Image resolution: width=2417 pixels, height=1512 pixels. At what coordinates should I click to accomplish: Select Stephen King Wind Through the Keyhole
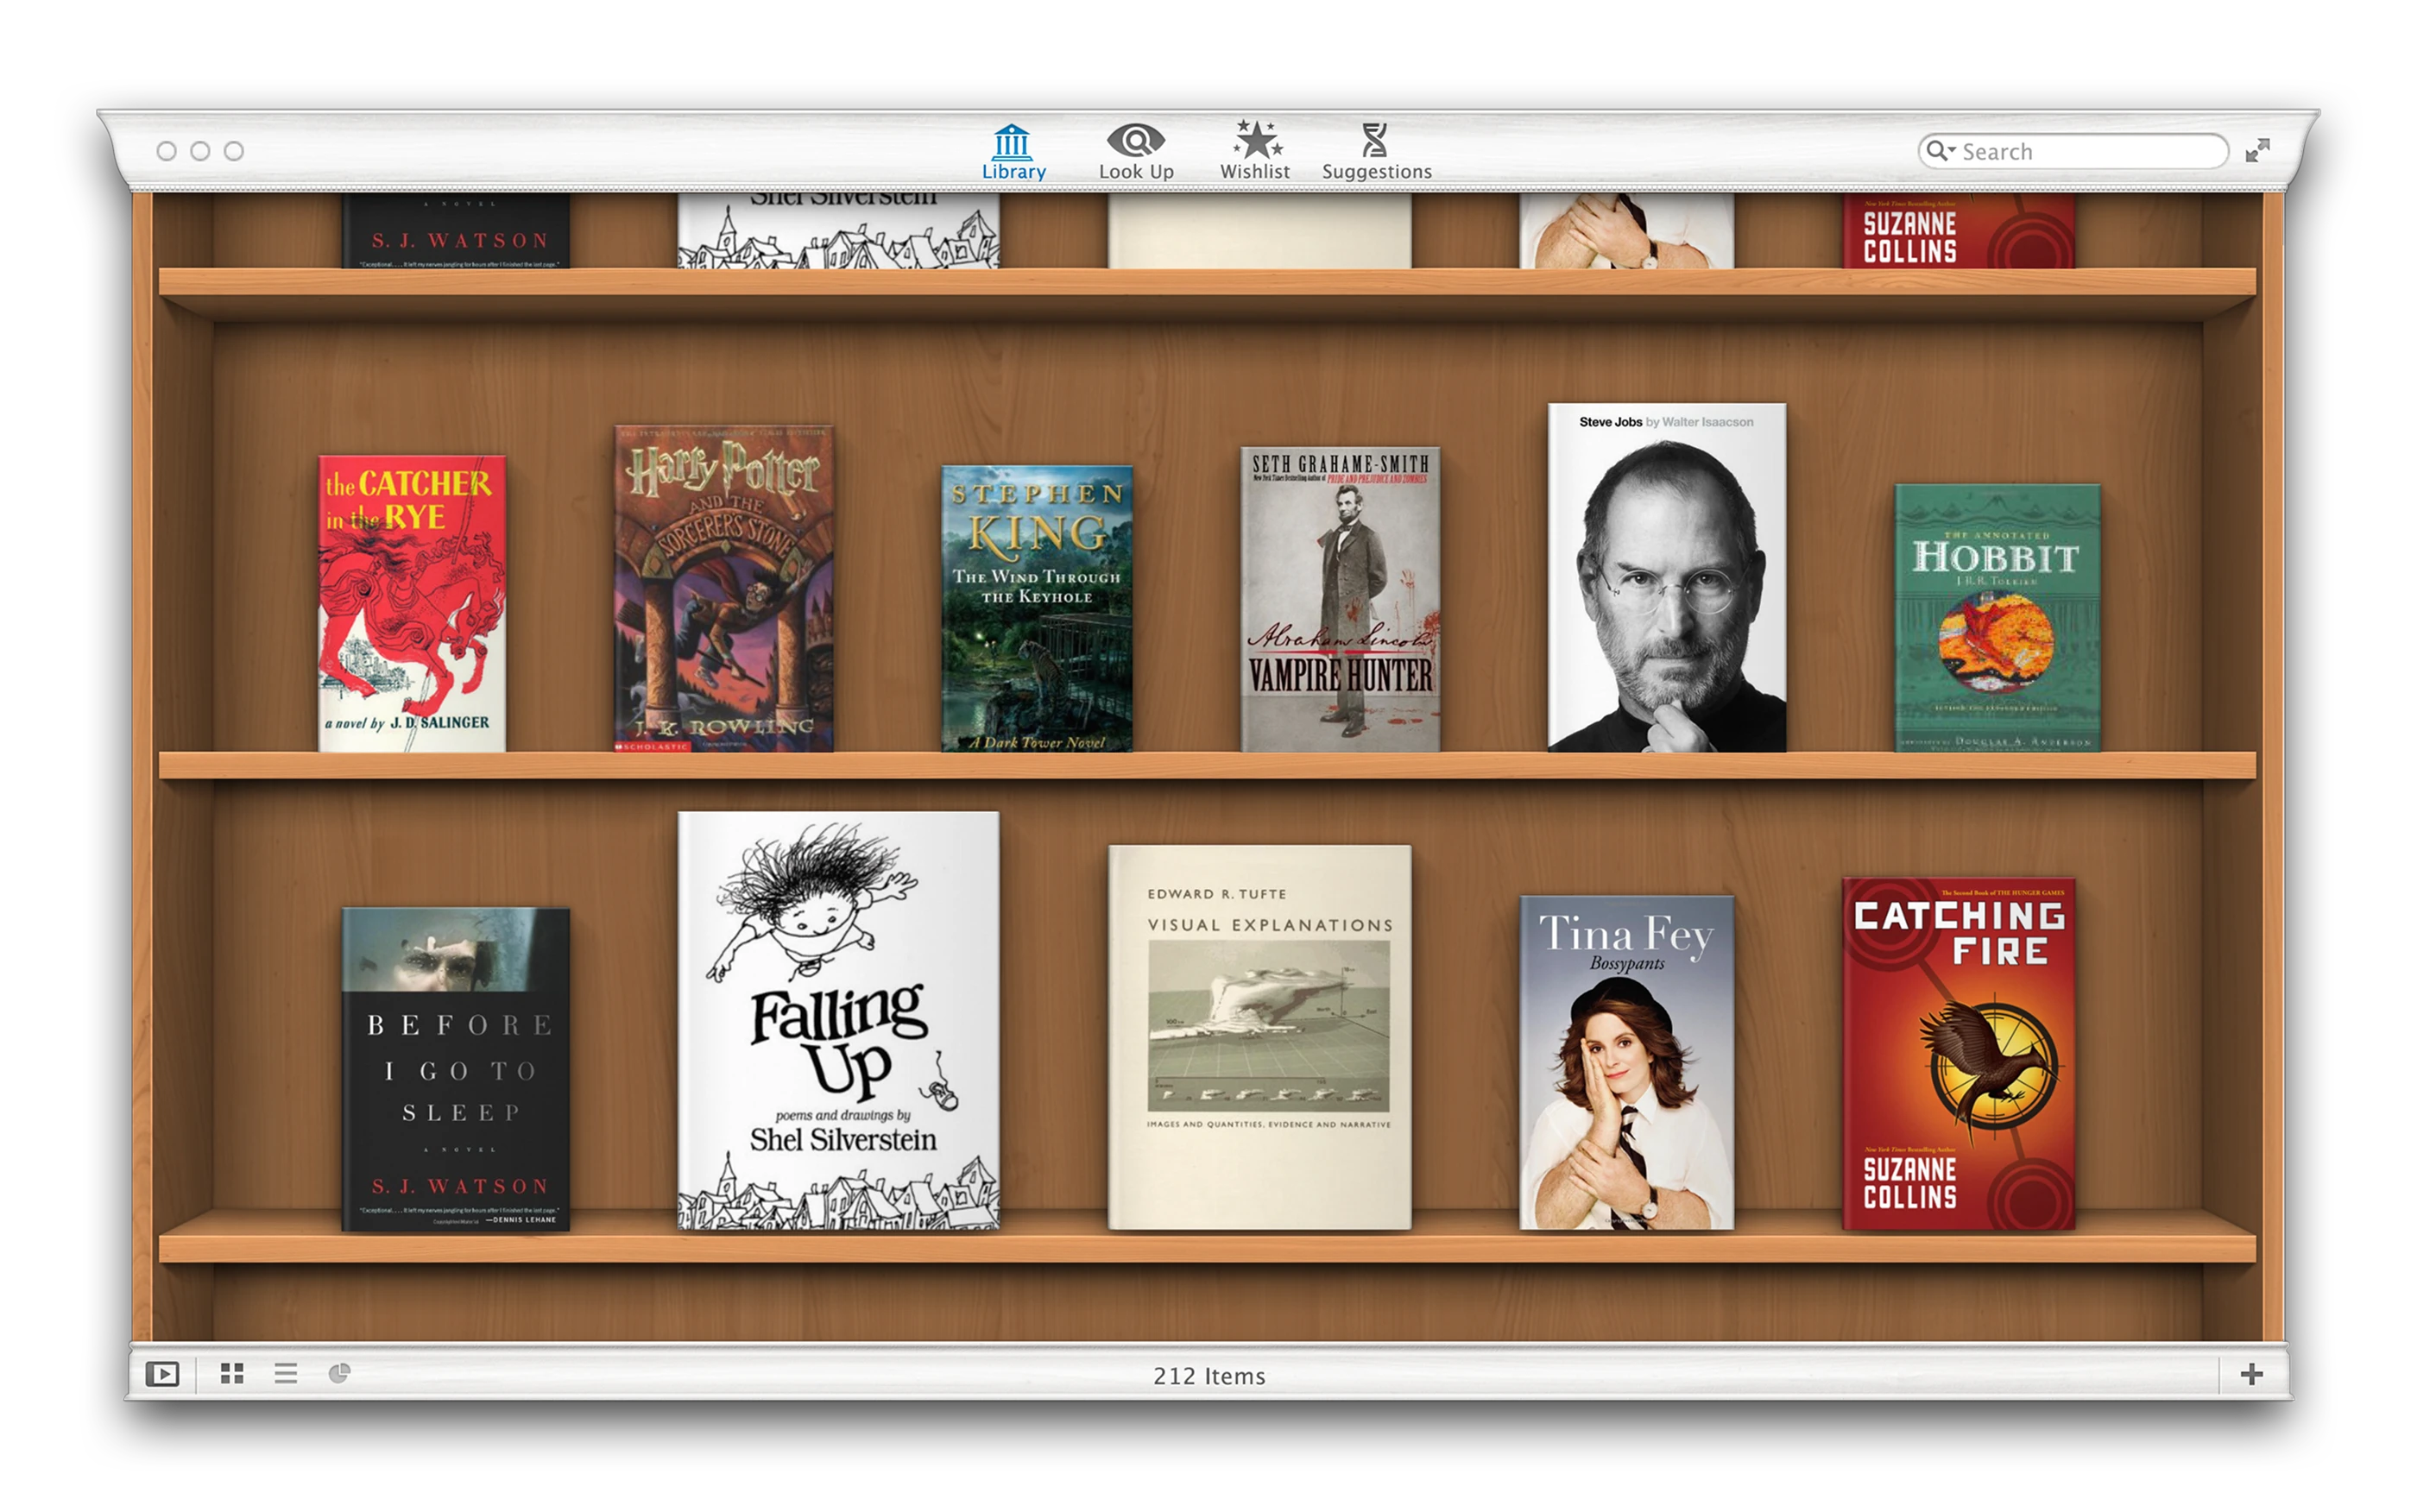coord(1037,609)
